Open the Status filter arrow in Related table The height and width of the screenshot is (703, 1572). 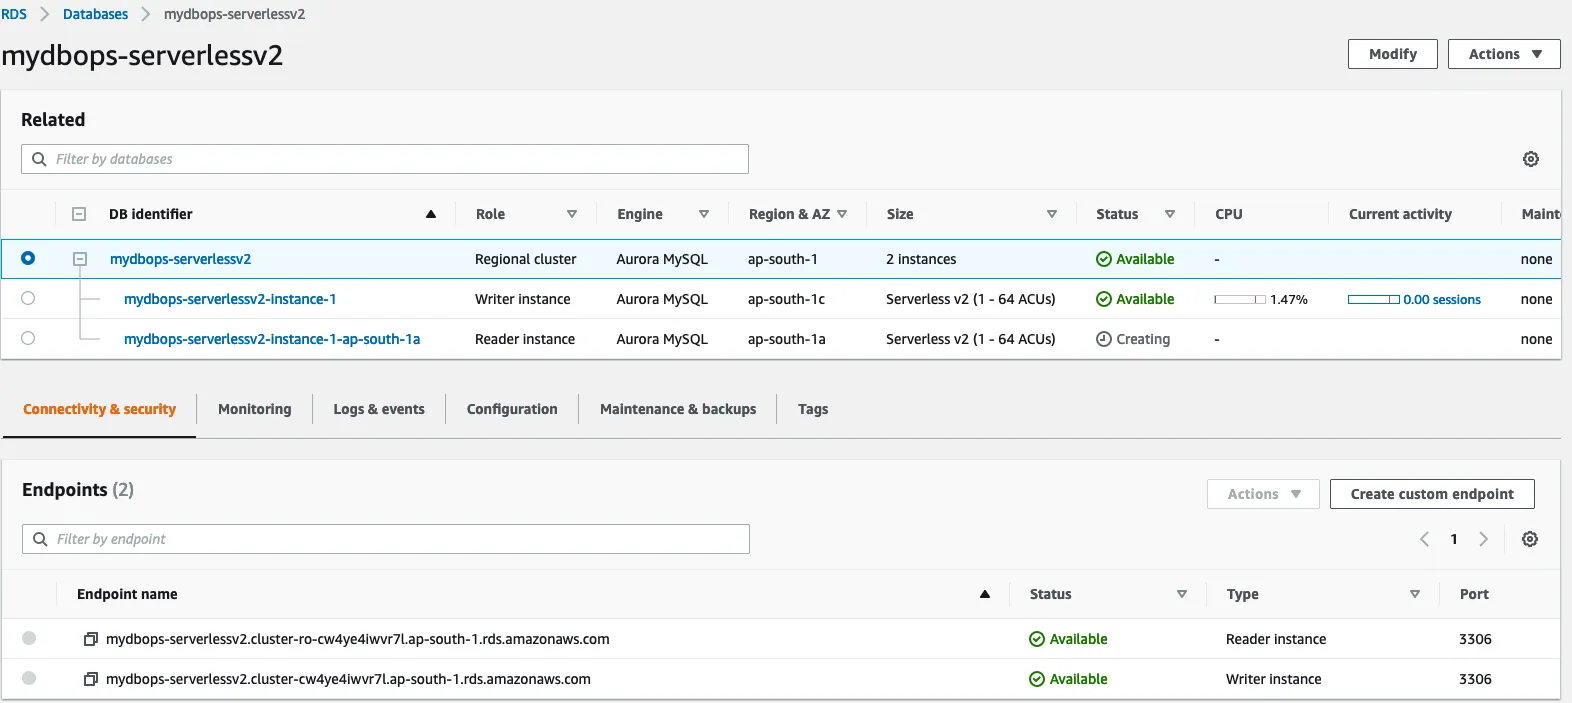pos(1170,214)
